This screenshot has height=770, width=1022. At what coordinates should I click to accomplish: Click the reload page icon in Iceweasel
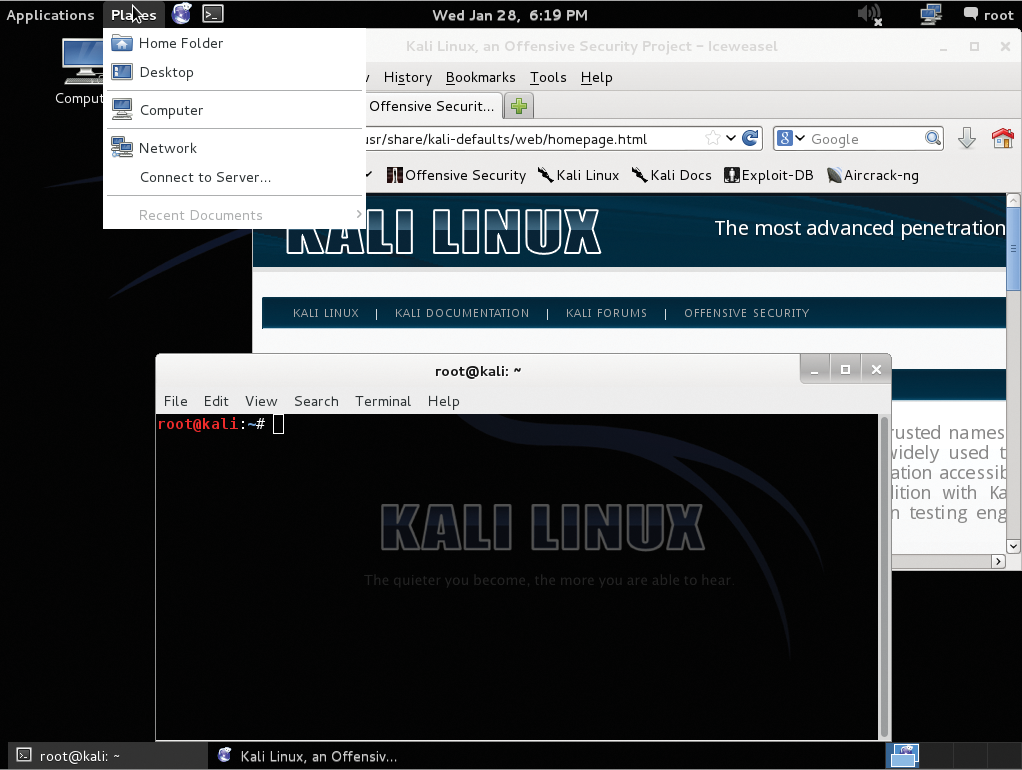(x=751, y=139)
